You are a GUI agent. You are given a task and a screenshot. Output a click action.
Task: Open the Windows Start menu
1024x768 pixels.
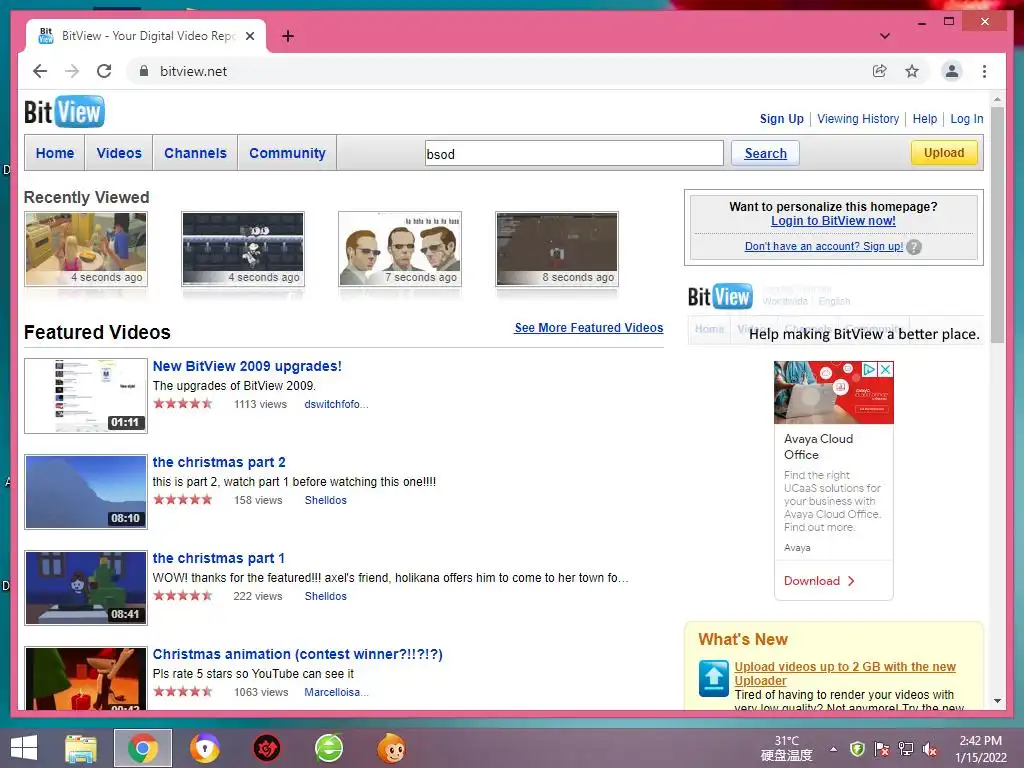[24, 748]
